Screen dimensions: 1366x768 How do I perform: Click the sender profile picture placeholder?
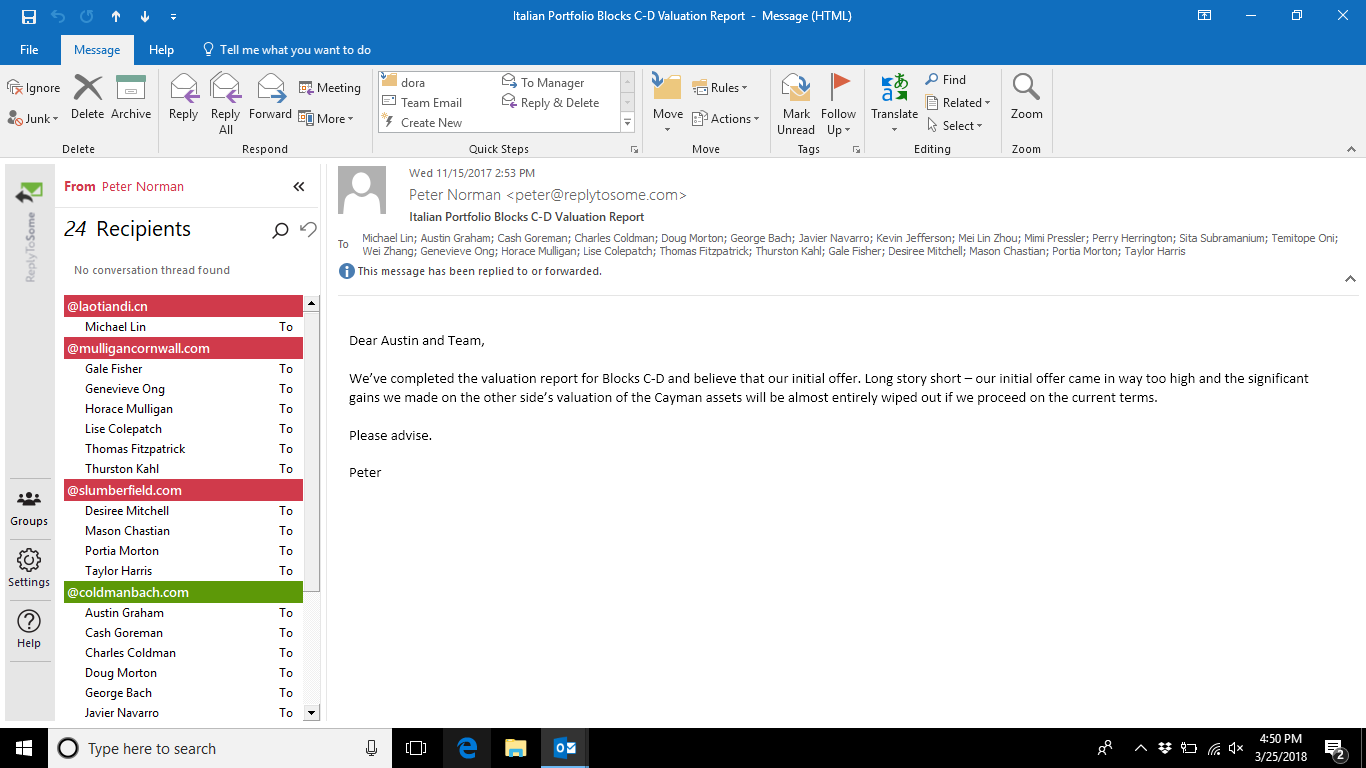[362, 190]
